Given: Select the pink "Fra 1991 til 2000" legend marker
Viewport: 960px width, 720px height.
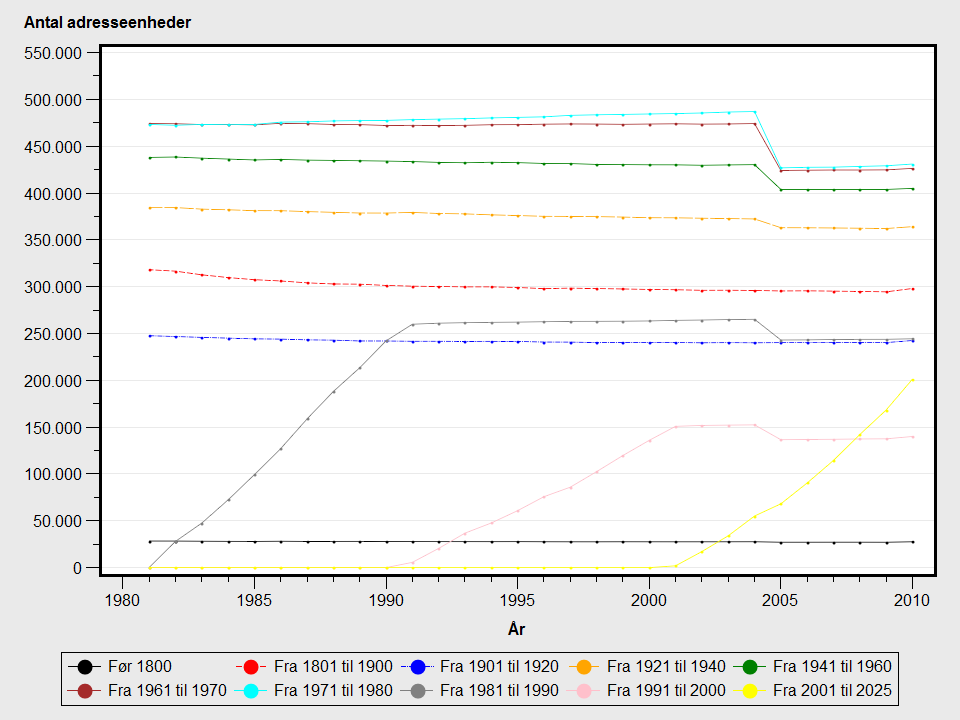Looking at the screenshot, I should (585, 690).
